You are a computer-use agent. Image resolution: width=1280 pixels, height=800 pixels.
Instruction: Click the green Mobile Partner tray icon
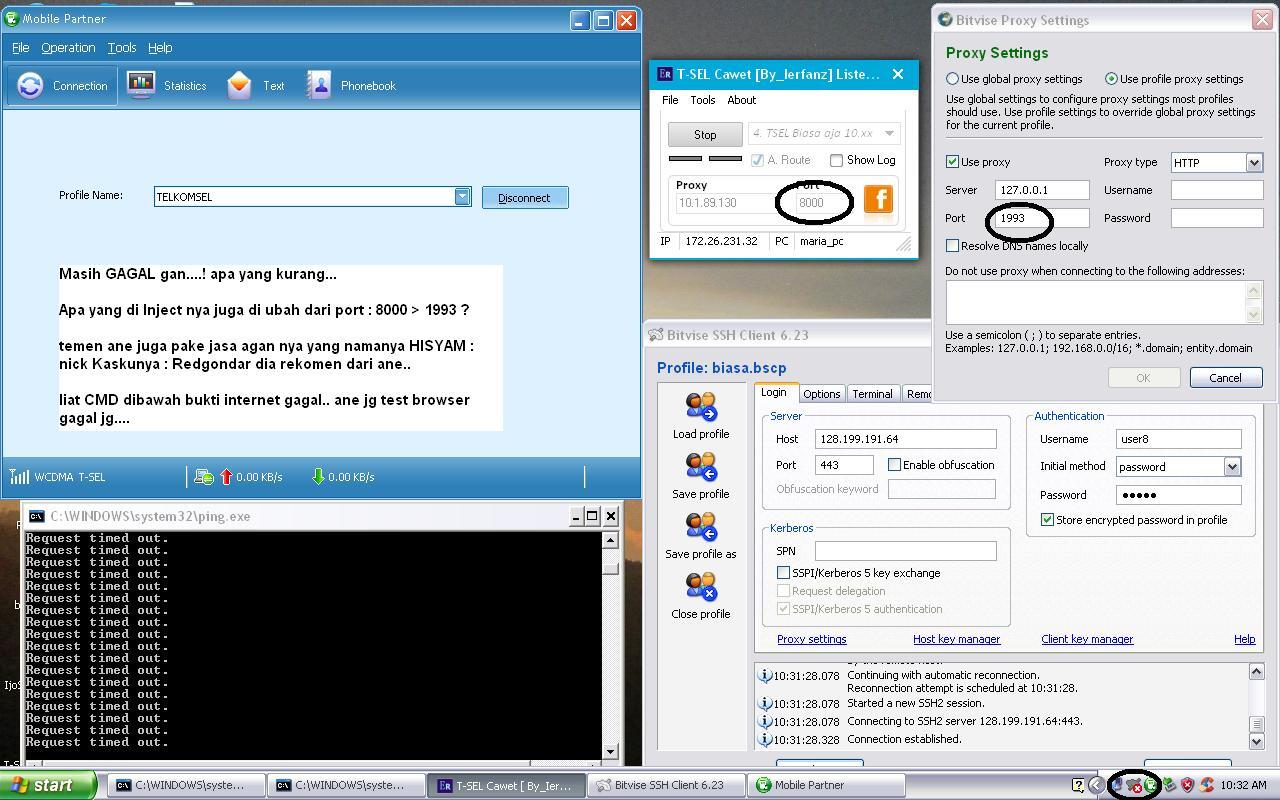pyautogui.click(x=1151, y=786)
